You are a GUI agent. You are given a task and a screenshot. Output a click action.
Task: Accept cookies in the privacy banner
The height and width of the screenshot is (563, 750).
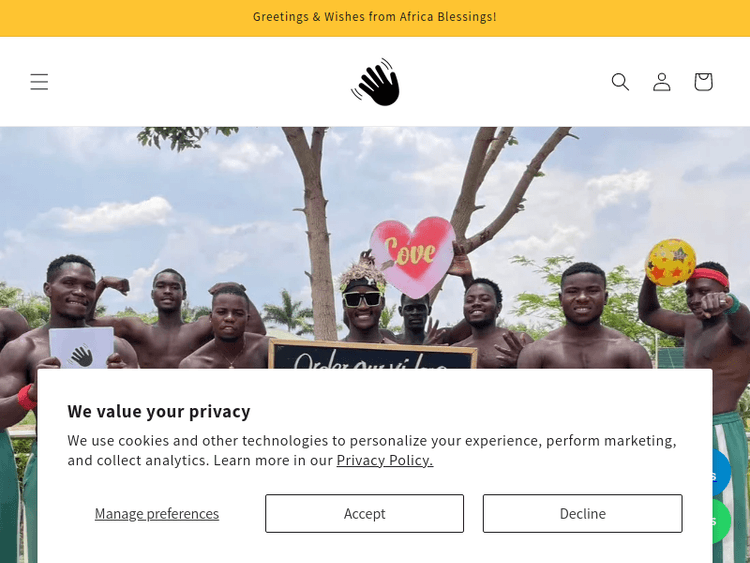364,513
